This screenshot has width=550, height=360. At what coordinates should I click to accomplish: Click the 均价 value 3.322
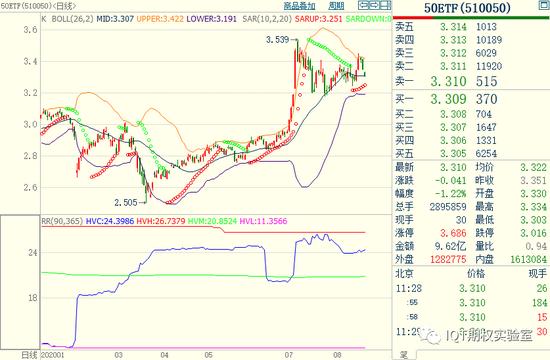click(533, 167)
